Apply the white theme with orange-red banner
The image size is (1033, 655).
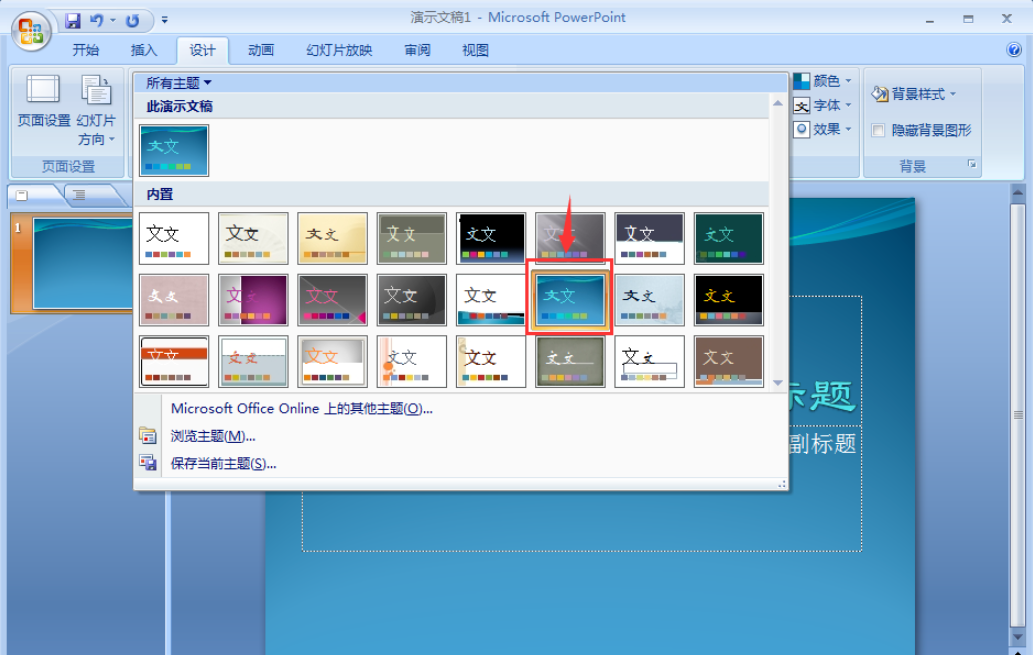coord(174,361)
